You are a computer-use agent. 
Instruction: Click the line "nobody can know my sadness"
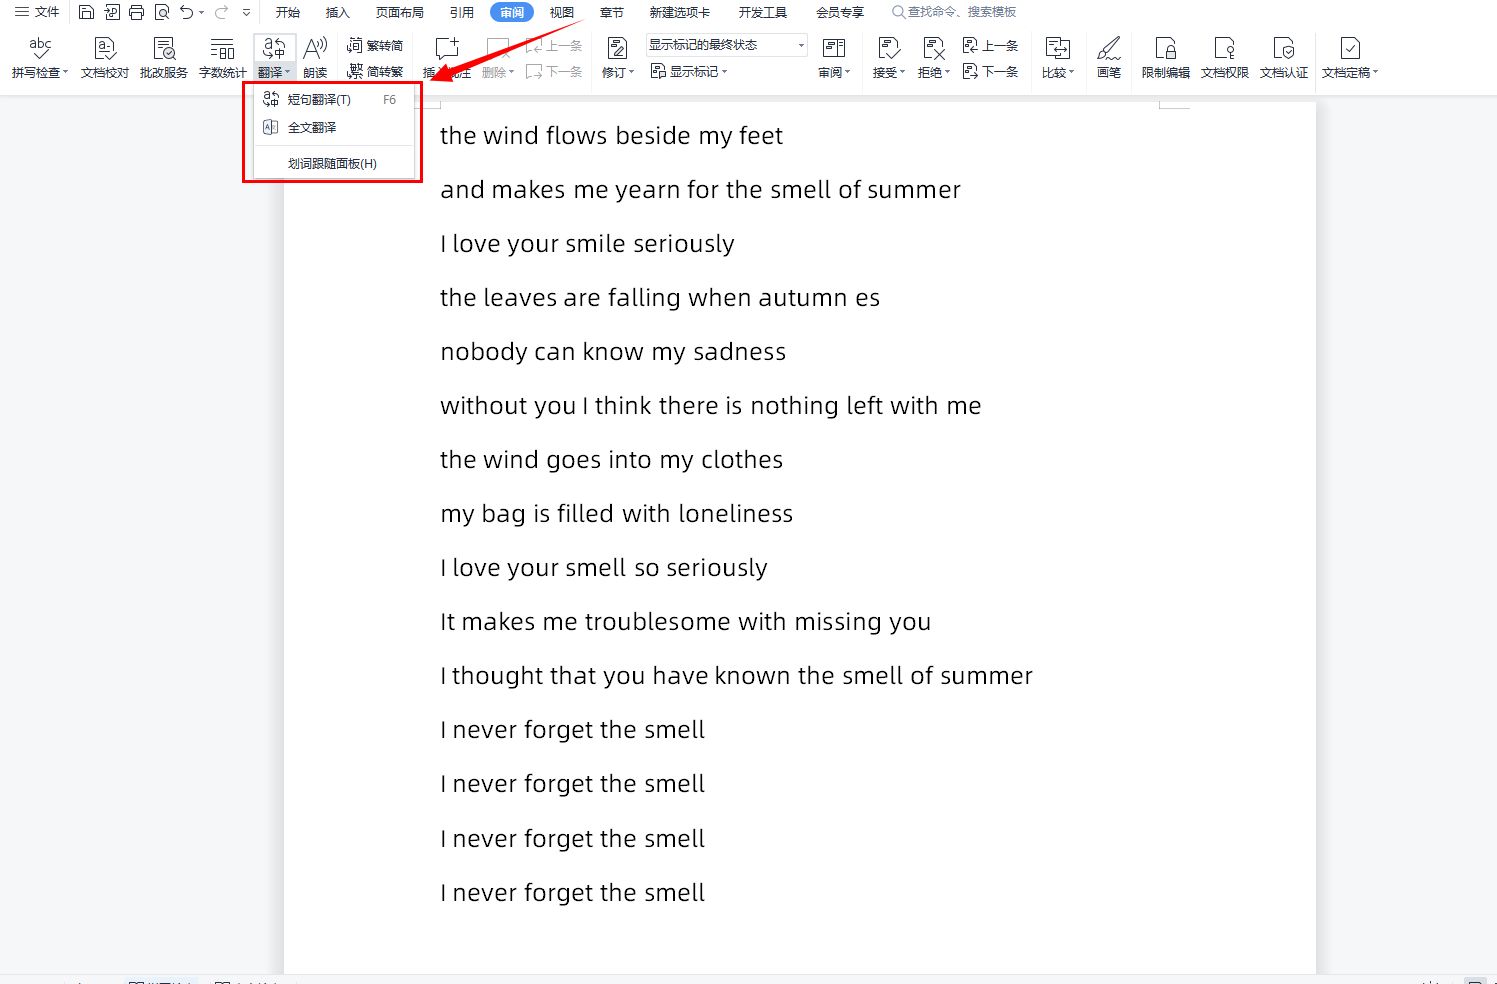(x=613, y=351)
